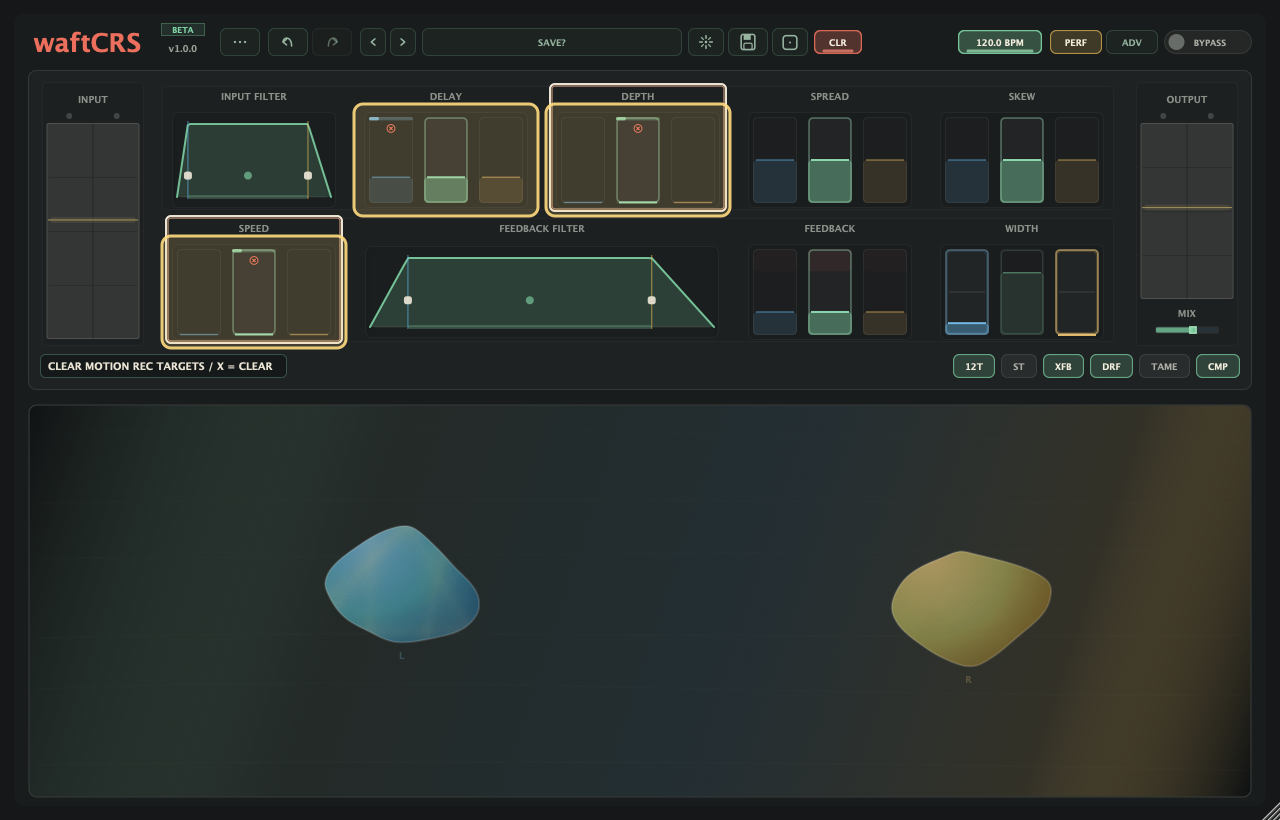Screen dimensions: 1280x820
Task: Switch to the PERF view
Action: coord(1076,42)
